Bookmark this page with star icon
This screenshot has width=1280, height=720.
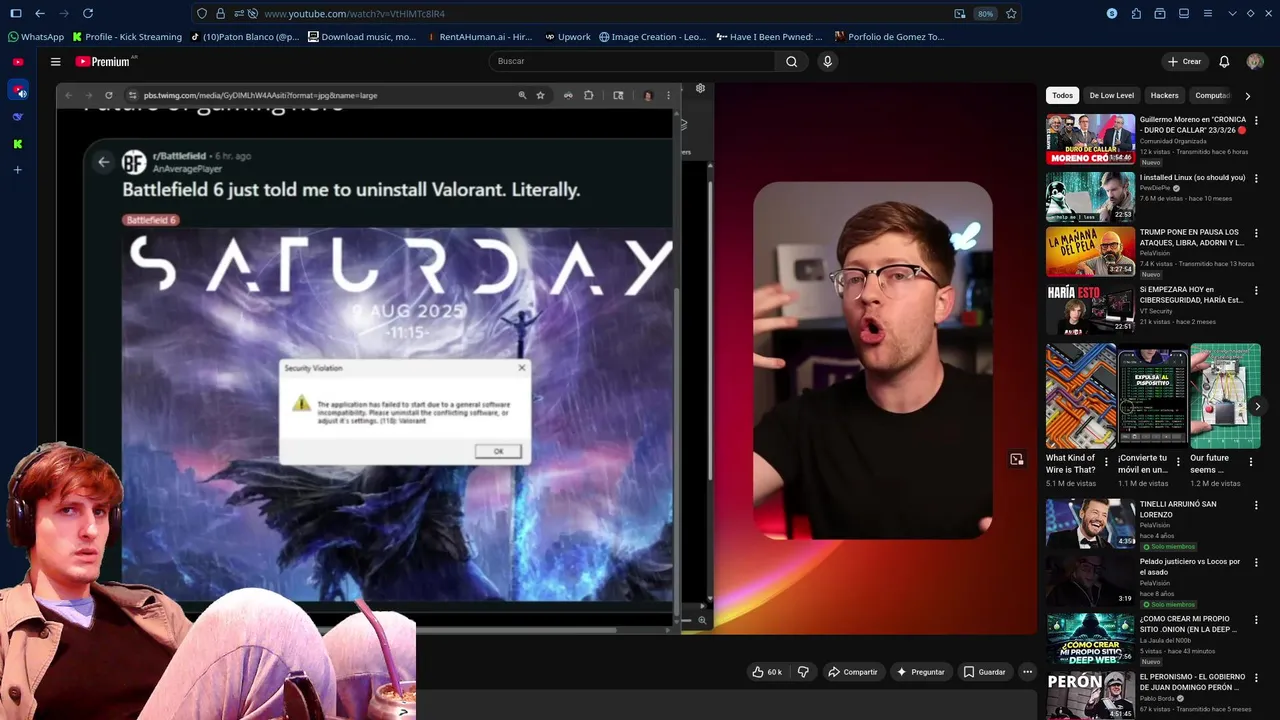pos(1011,14)
